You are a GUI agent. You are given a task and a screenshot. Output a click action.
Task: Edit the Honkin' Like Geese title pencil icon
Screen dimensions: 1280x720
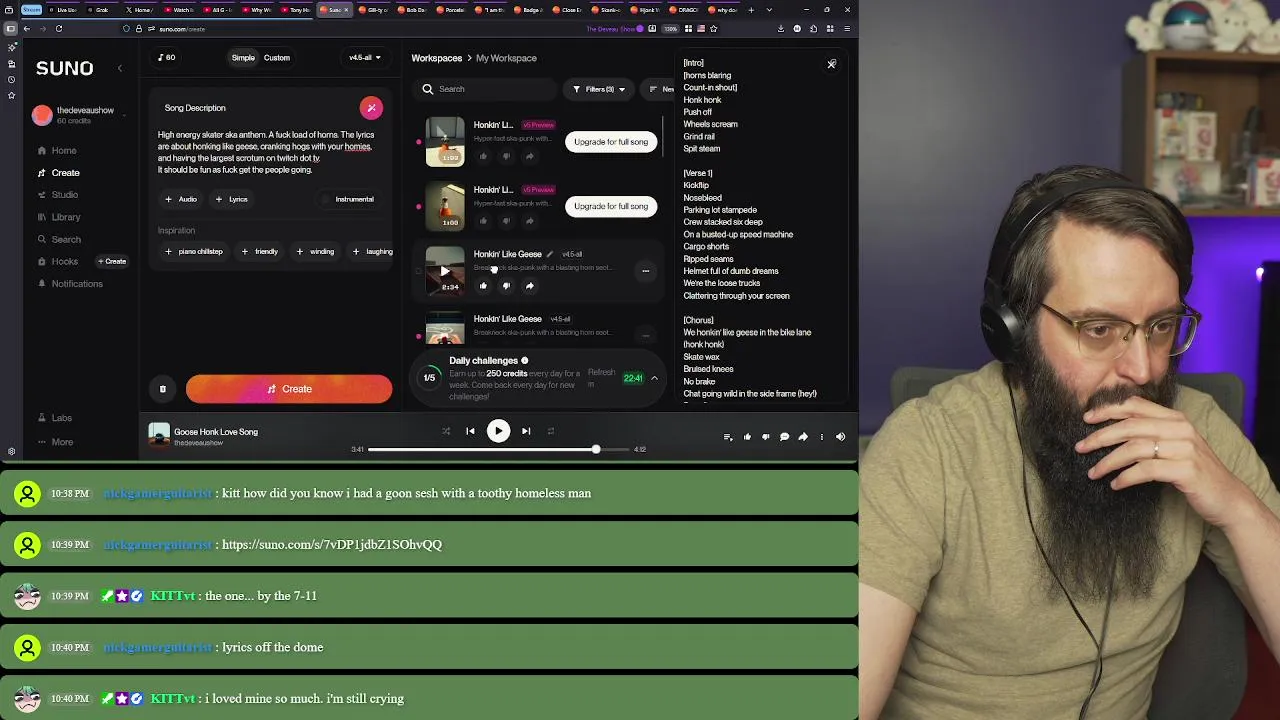[x=549, y=254]
